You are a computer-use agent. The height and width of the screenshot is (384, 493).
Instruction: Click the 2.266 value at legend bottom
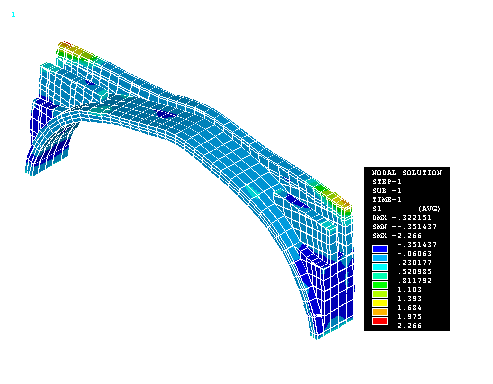click(409, 326)
